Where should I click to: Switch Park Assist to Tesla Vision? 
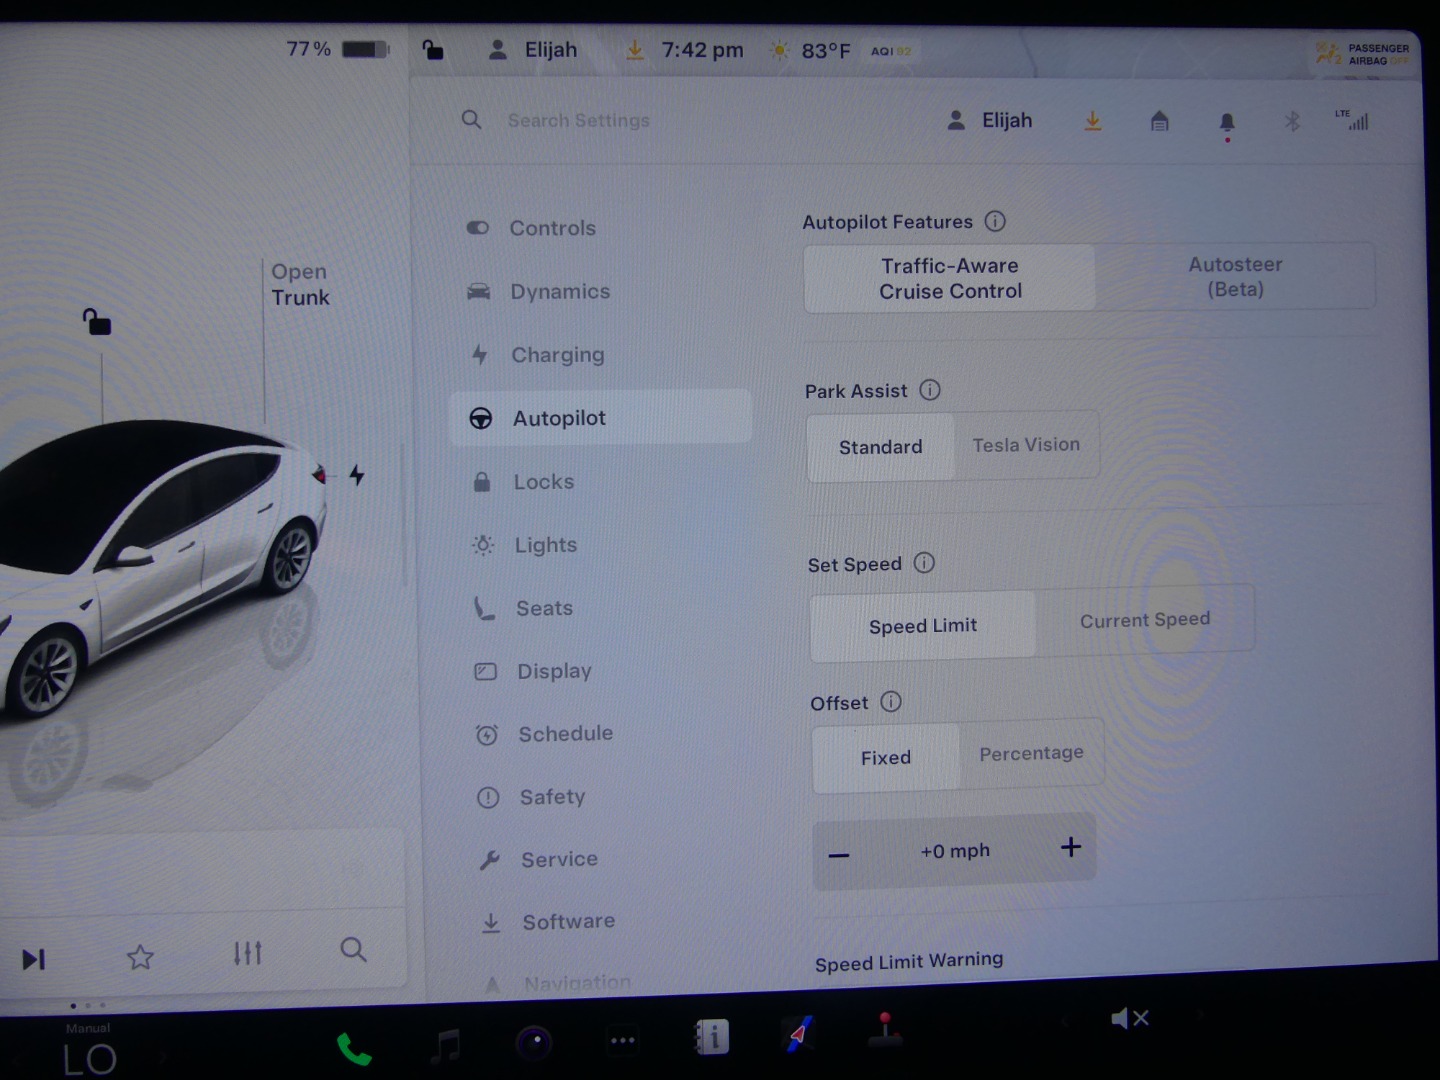[x=1026, y=445]
